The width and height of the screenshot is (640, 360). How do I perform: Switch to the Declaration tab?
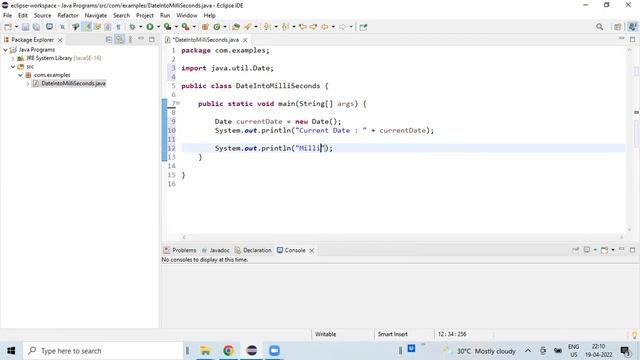click(x=253, y=250)
